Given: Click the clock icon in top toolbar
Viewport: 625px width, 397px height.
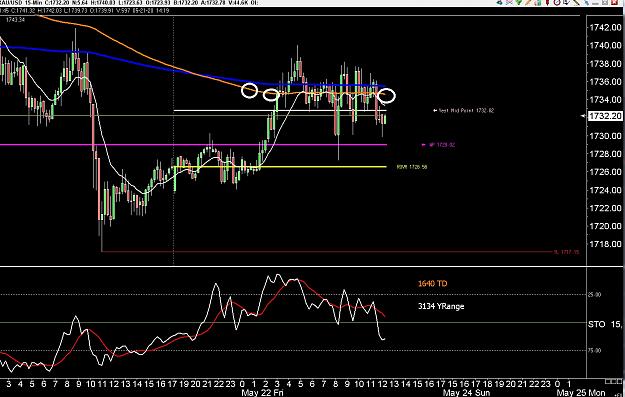Looking at the screenshot, I should click(x=557, y=2).
